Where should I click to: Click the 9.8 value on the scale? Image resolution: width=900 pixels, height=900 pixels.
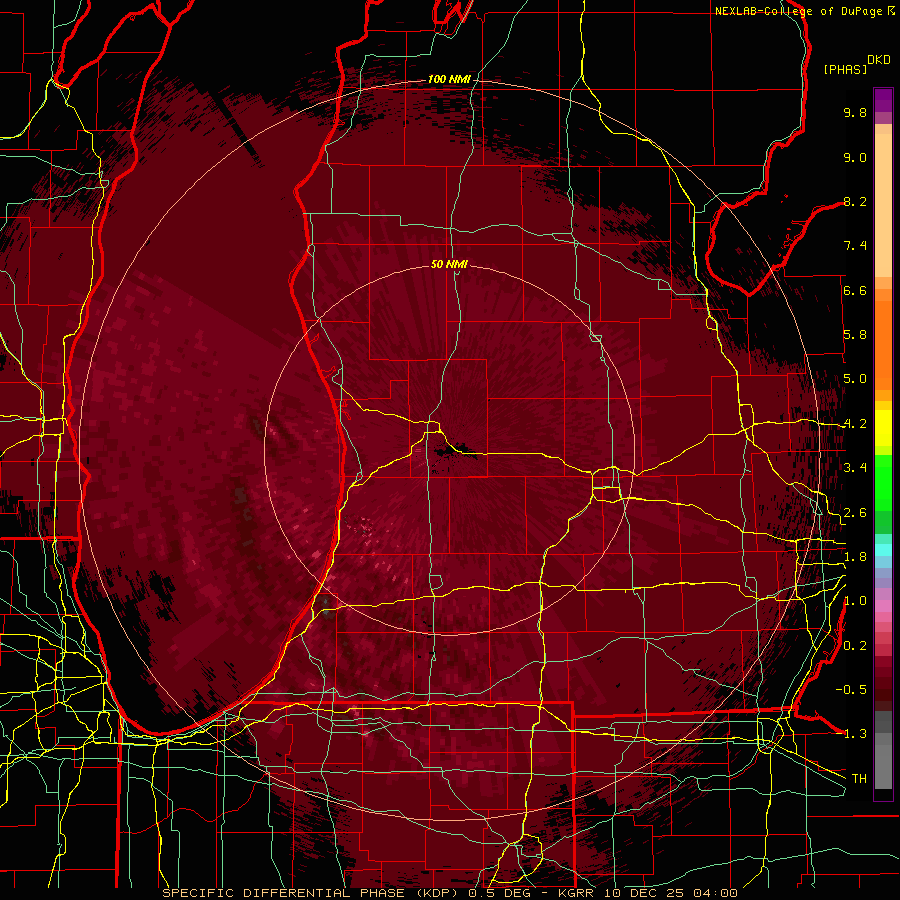pos(855,112)
